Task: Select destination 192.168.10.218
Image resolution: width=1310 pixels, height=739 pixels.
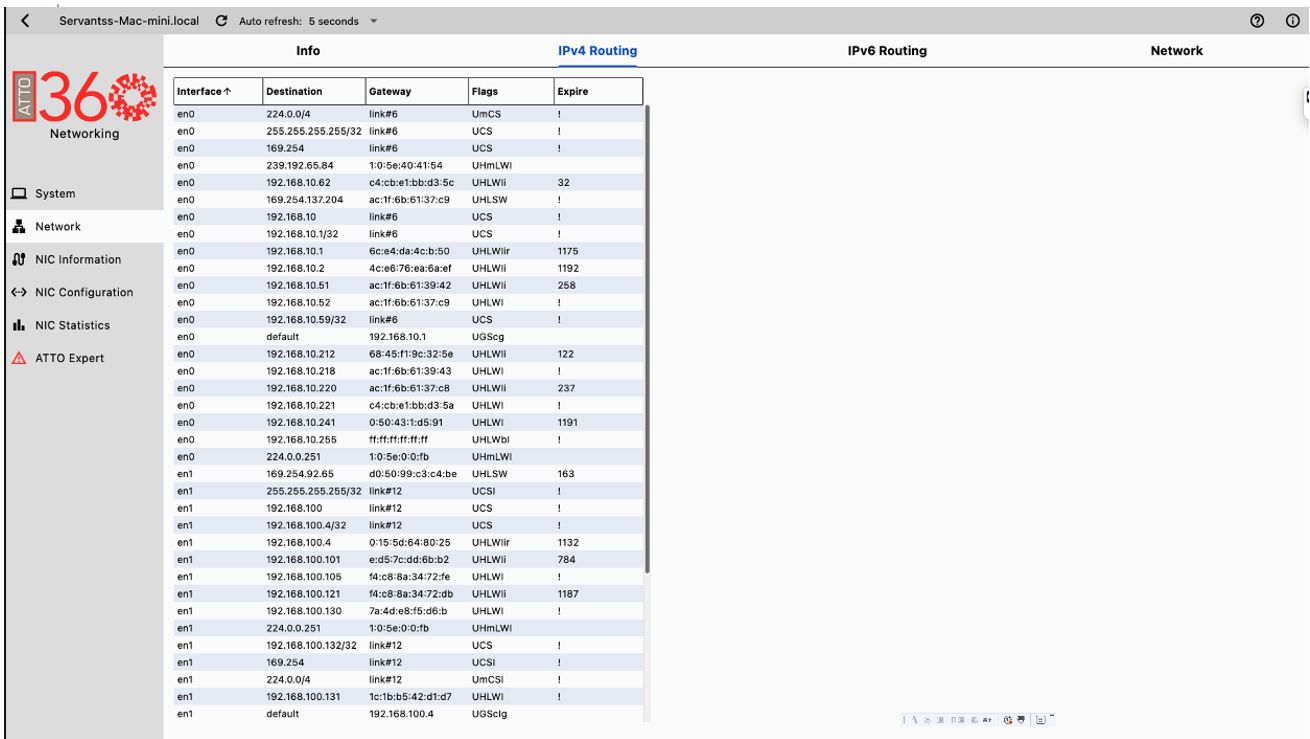Action: coord(300,371)
